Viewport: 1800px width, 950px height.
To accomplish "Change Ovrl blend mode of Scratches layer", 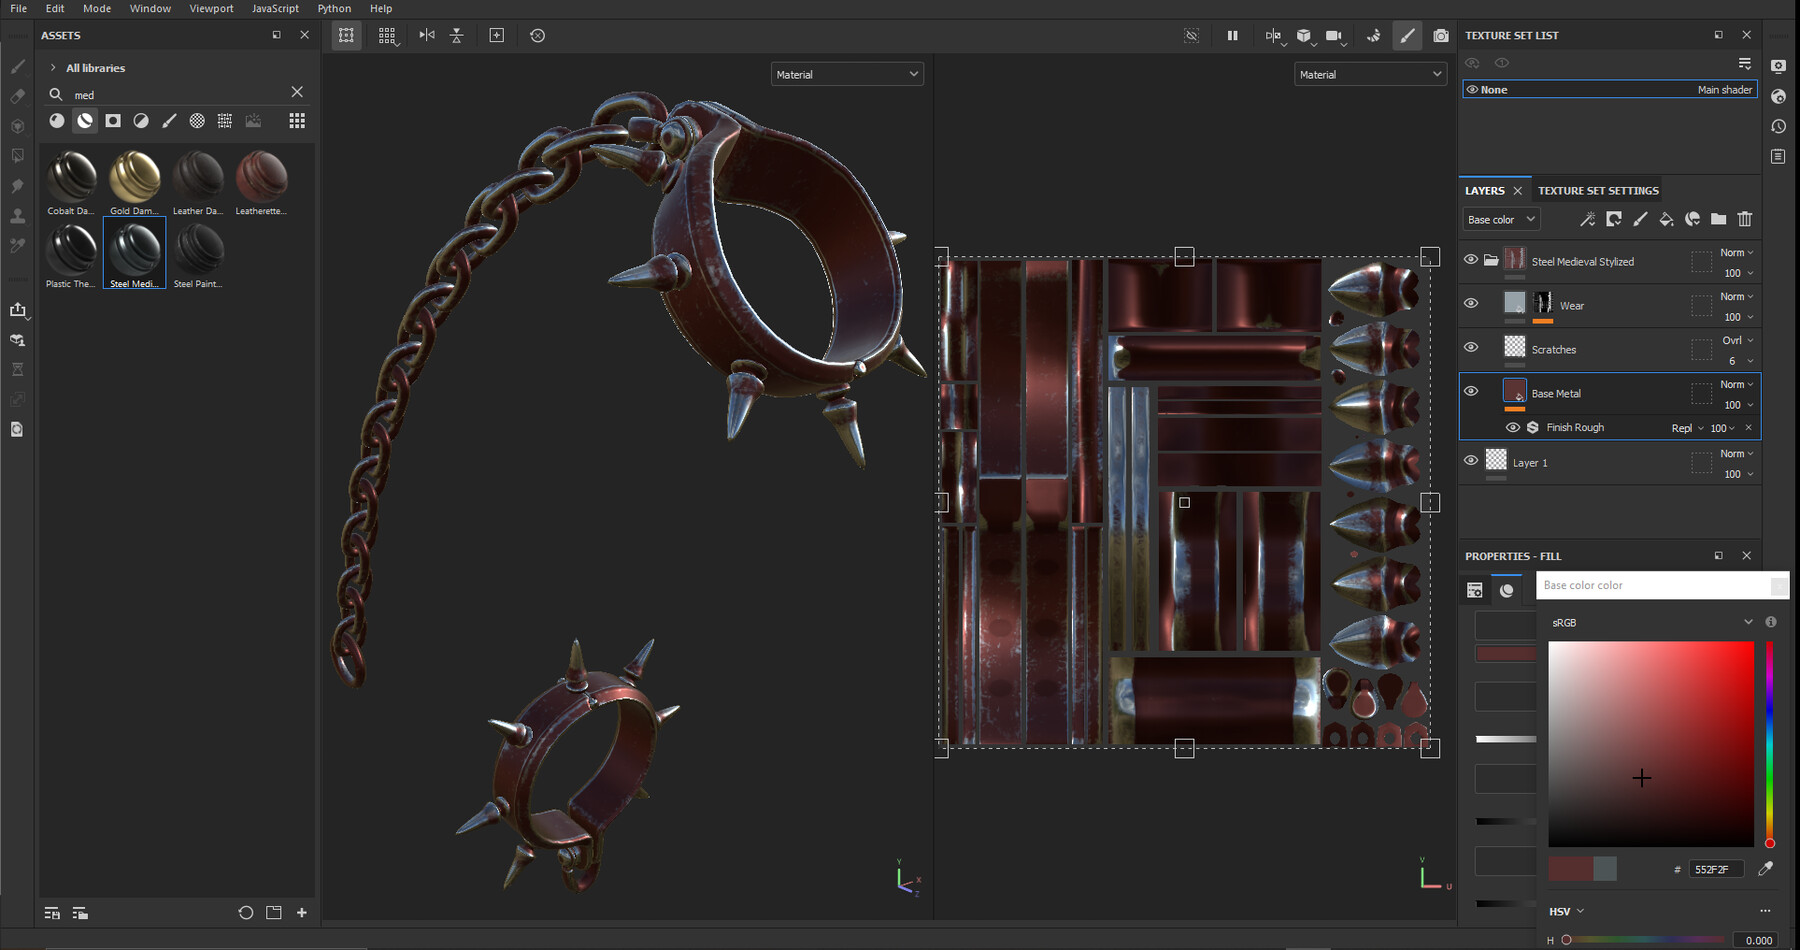I will [1737, 341].
